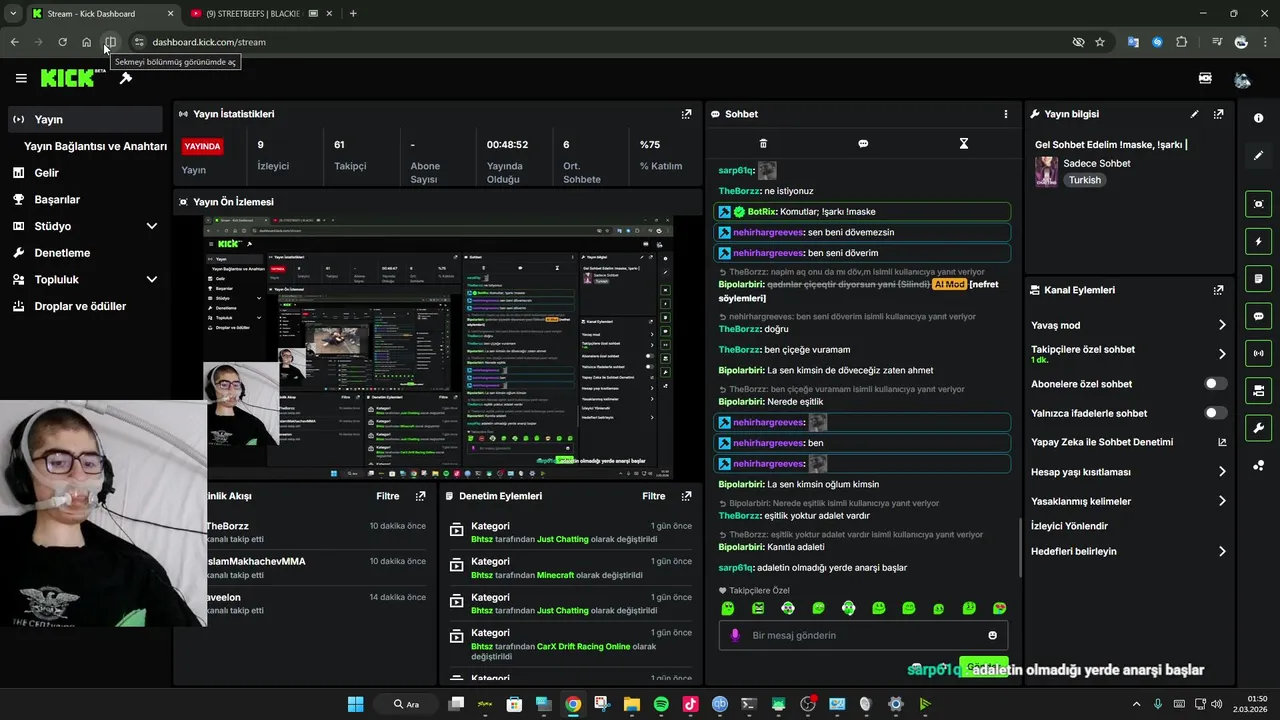1280x720 pixels.
Task: Open the hamburger menu beside the Kick logo
Action: (21, 78)
